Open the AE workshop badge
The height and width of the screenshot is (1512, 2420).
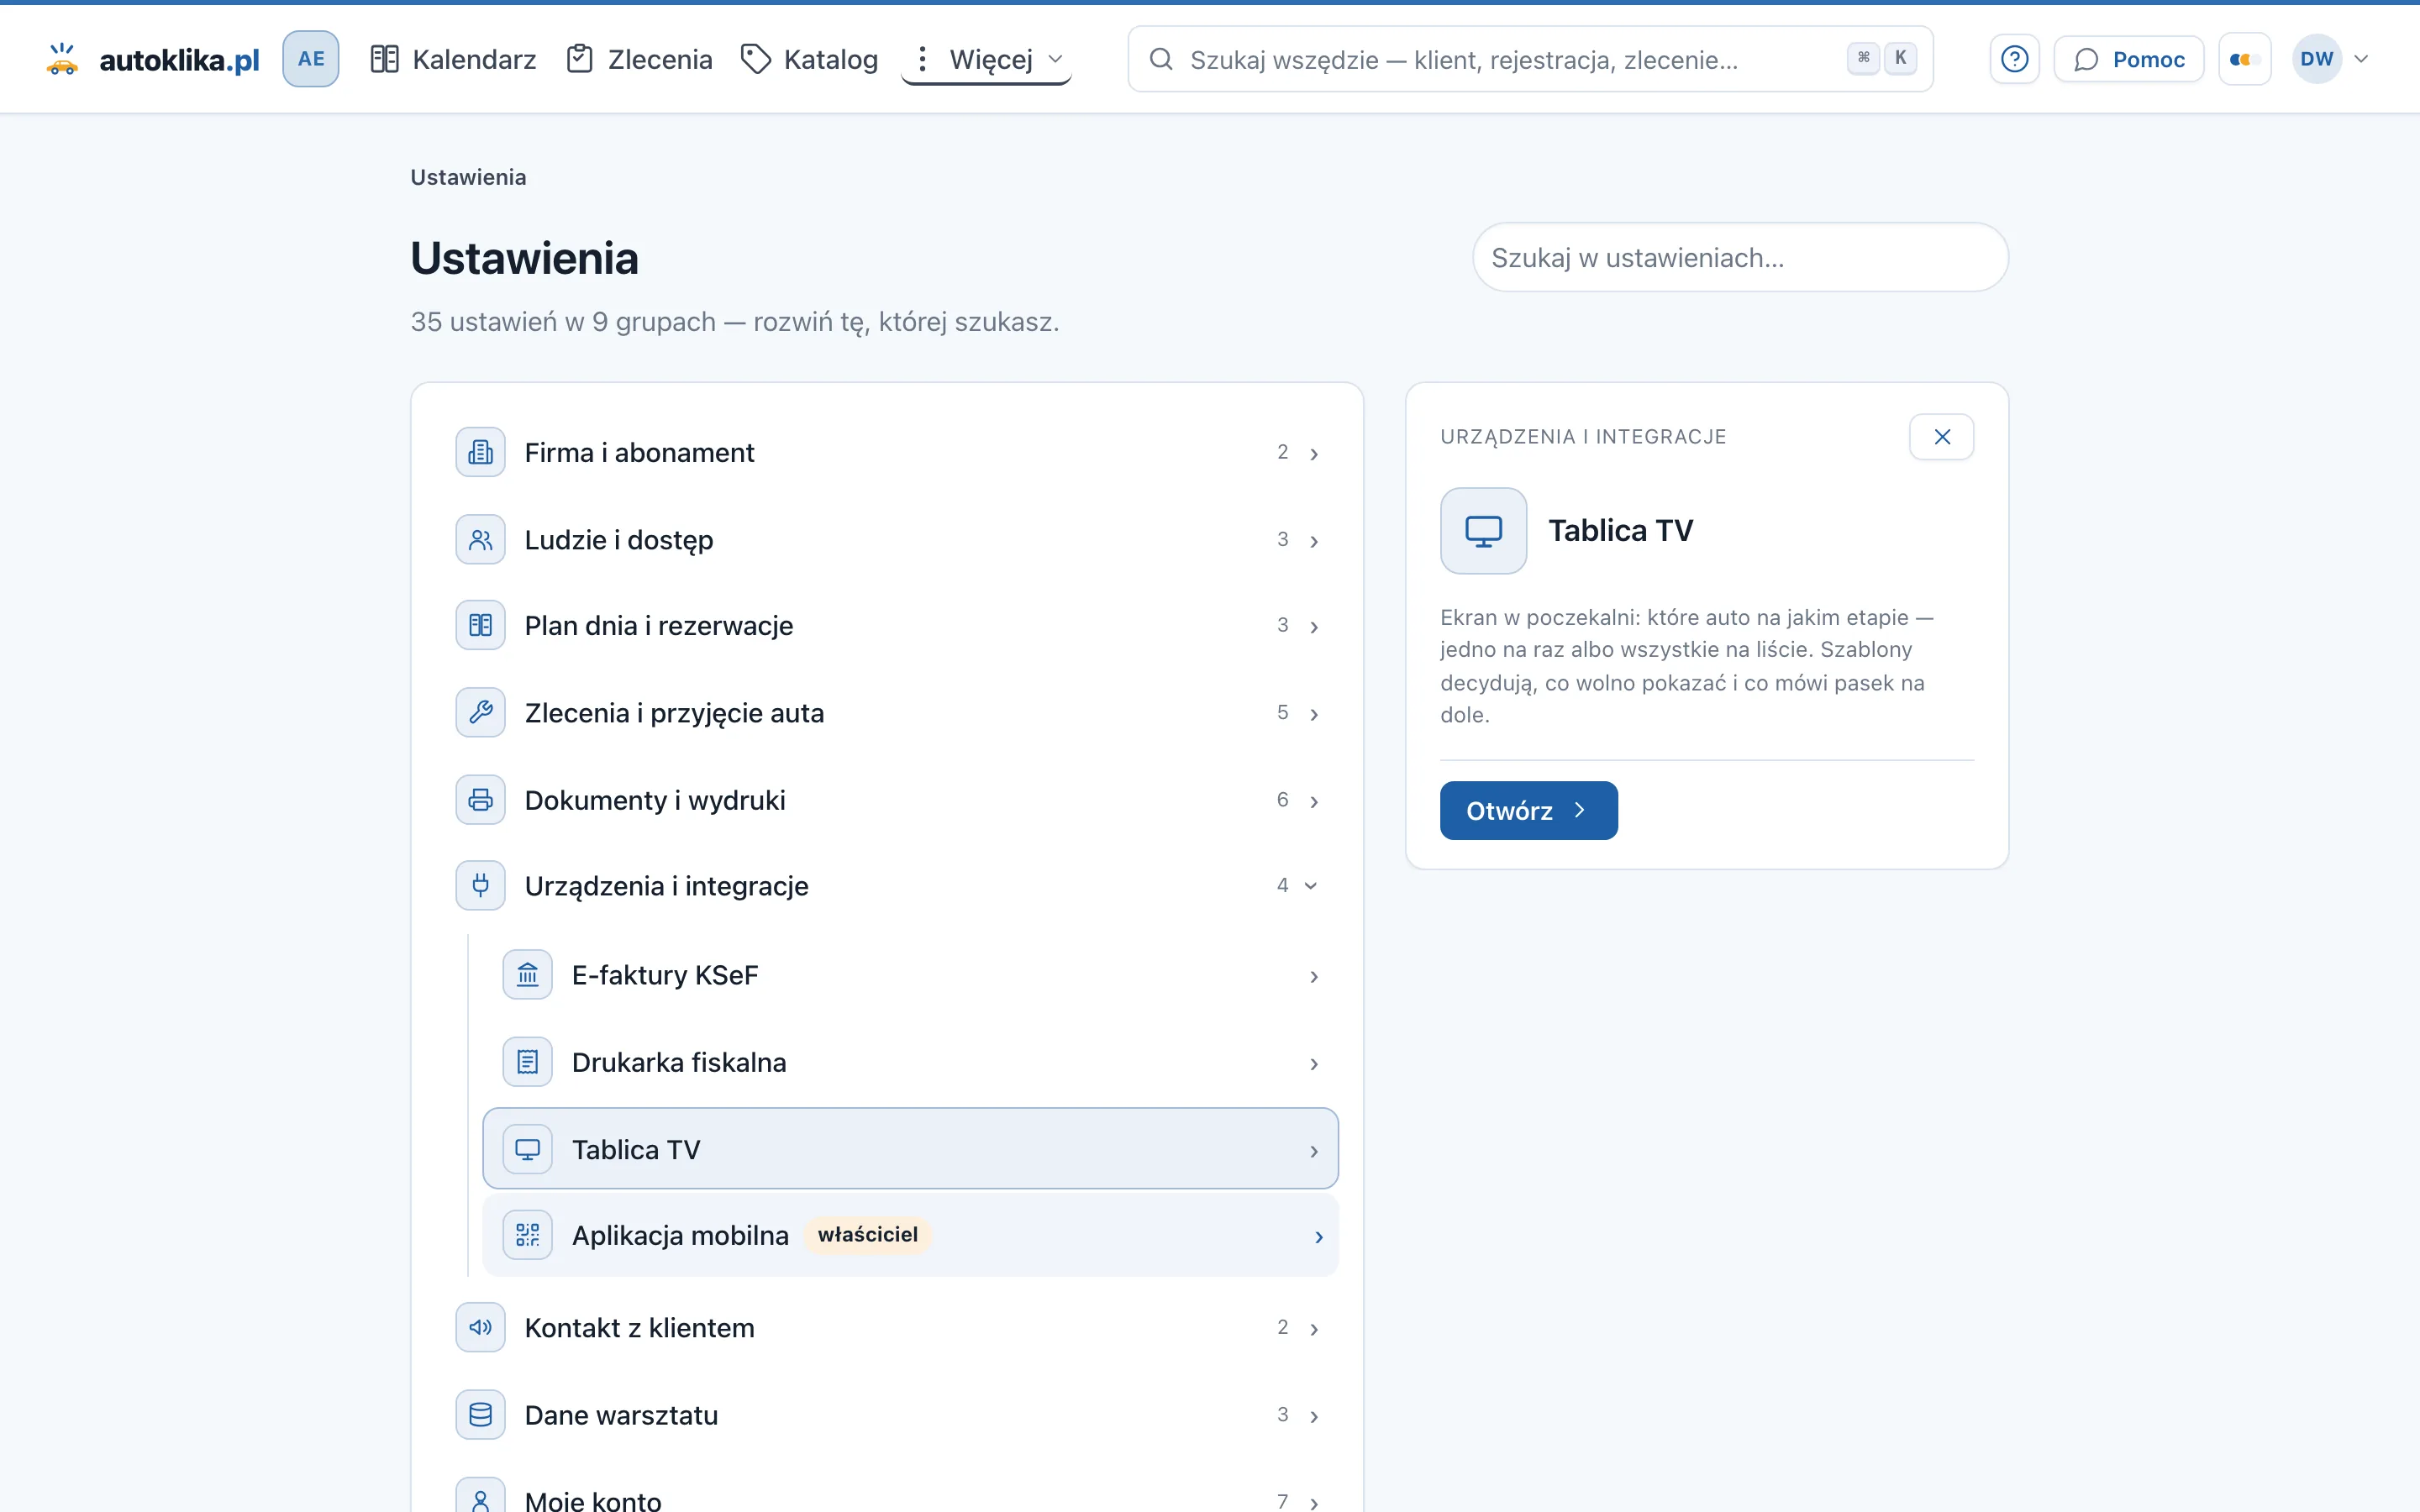click(311, 59)
